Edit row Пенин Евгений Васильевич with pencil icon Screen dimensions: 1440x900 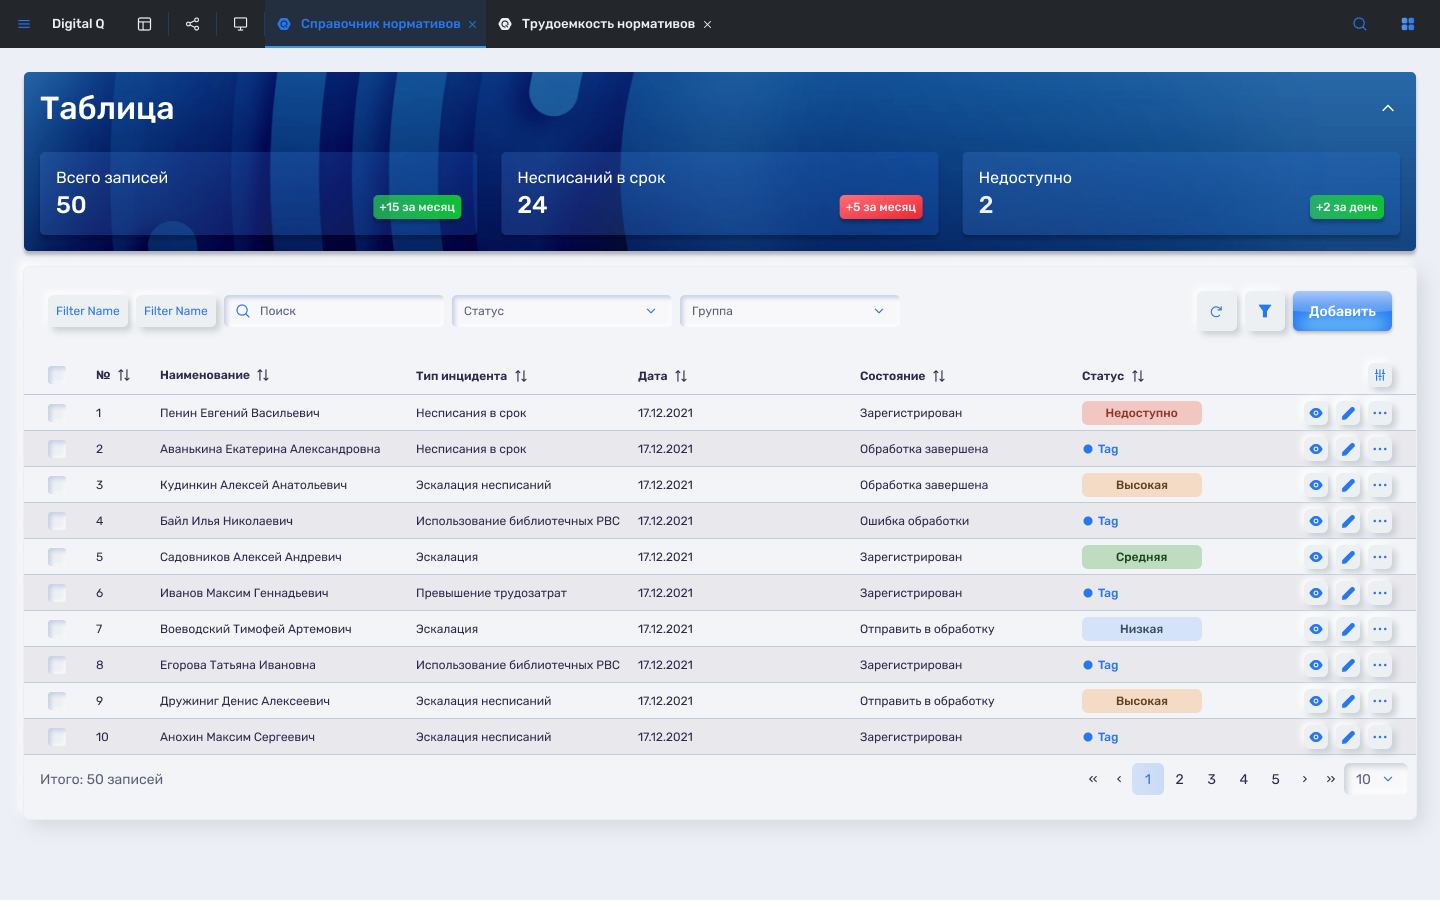1348,413
